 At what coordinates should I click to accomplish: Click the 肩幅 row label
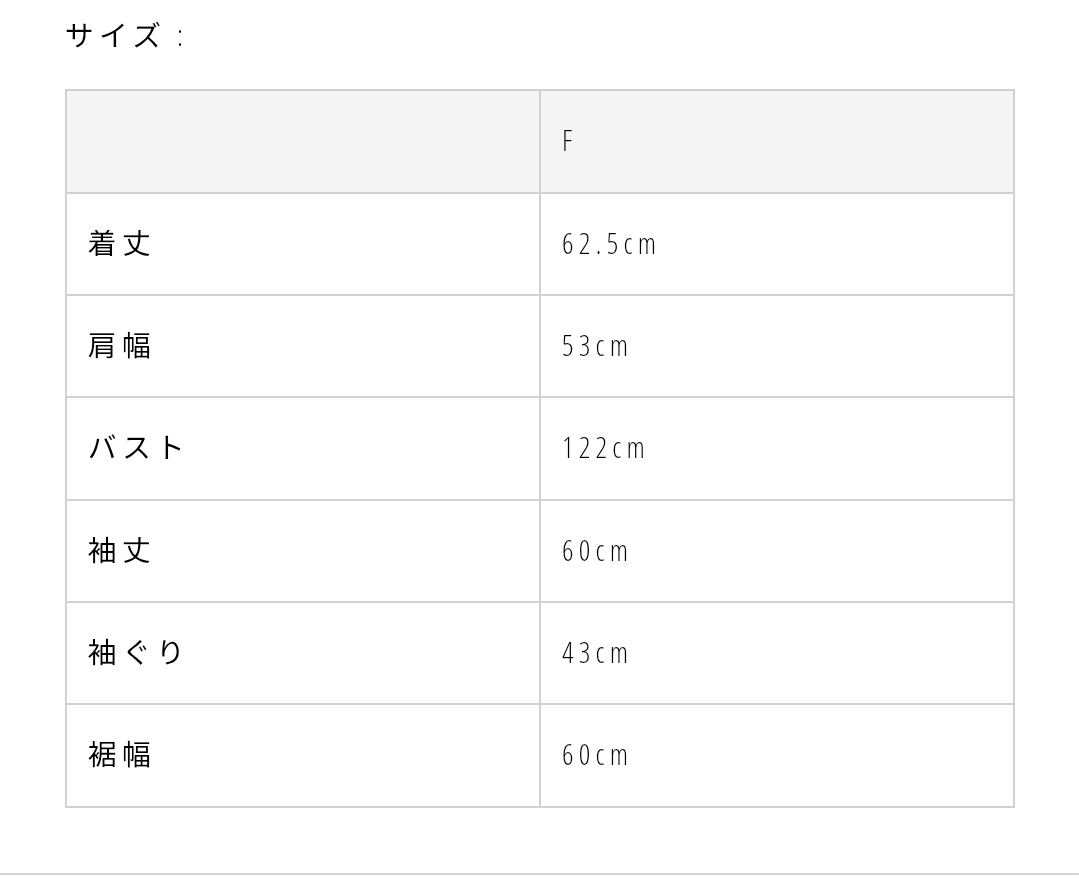[x=119, y=346]
